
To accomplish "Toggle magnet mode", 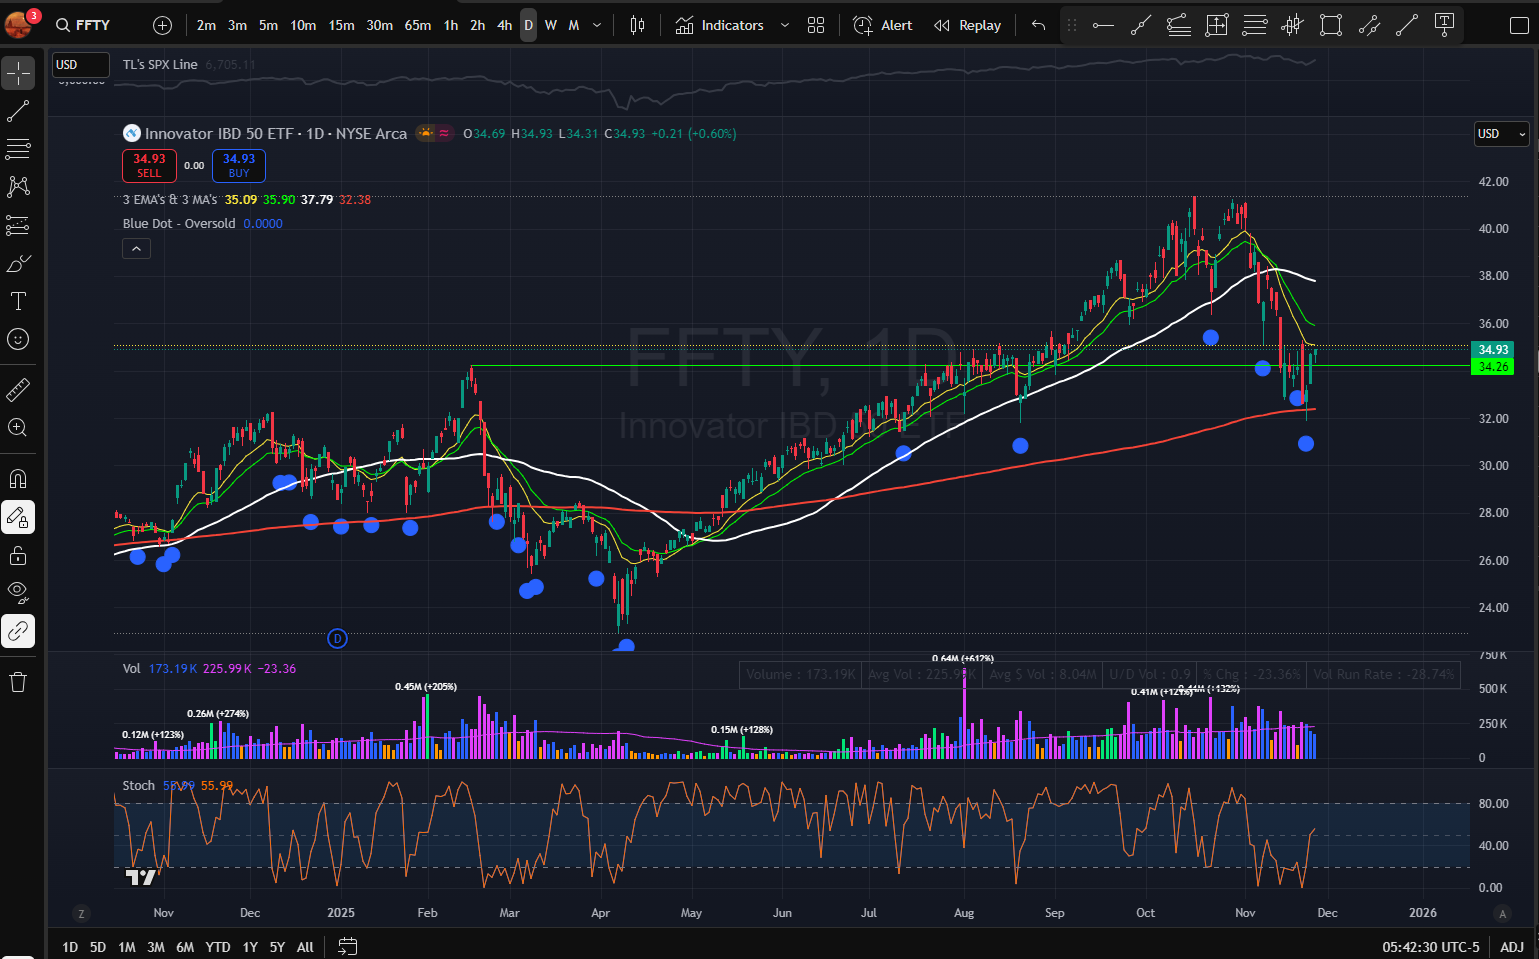I will click(x=18, y=479).
